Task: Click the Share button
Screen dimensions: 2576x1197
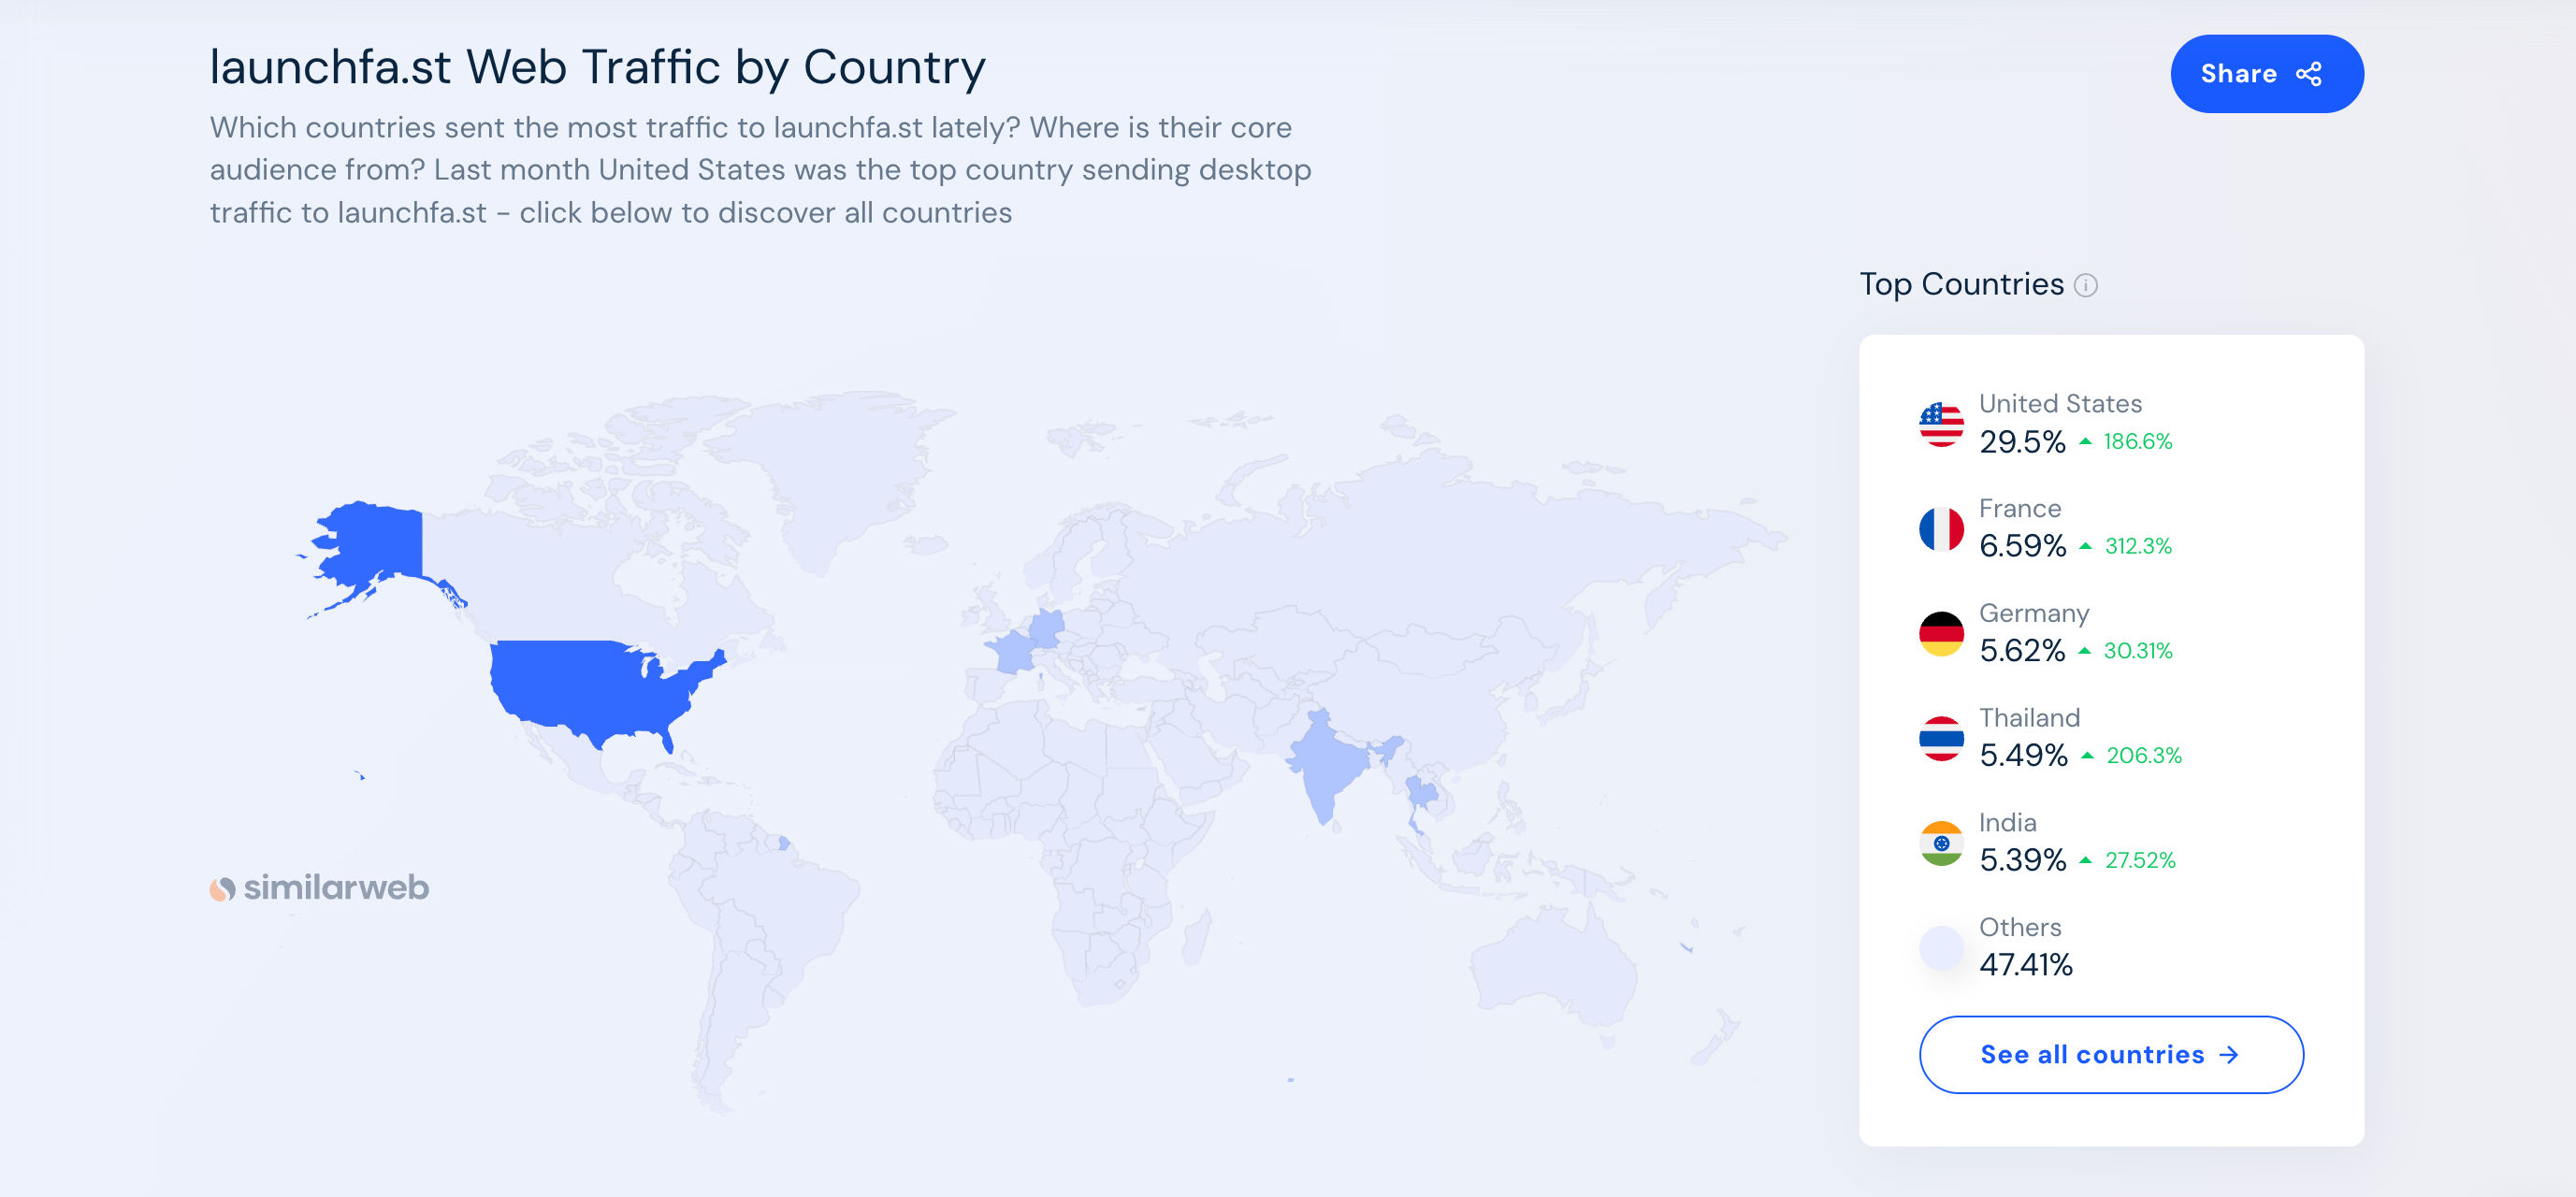Action: point(2266,74)
